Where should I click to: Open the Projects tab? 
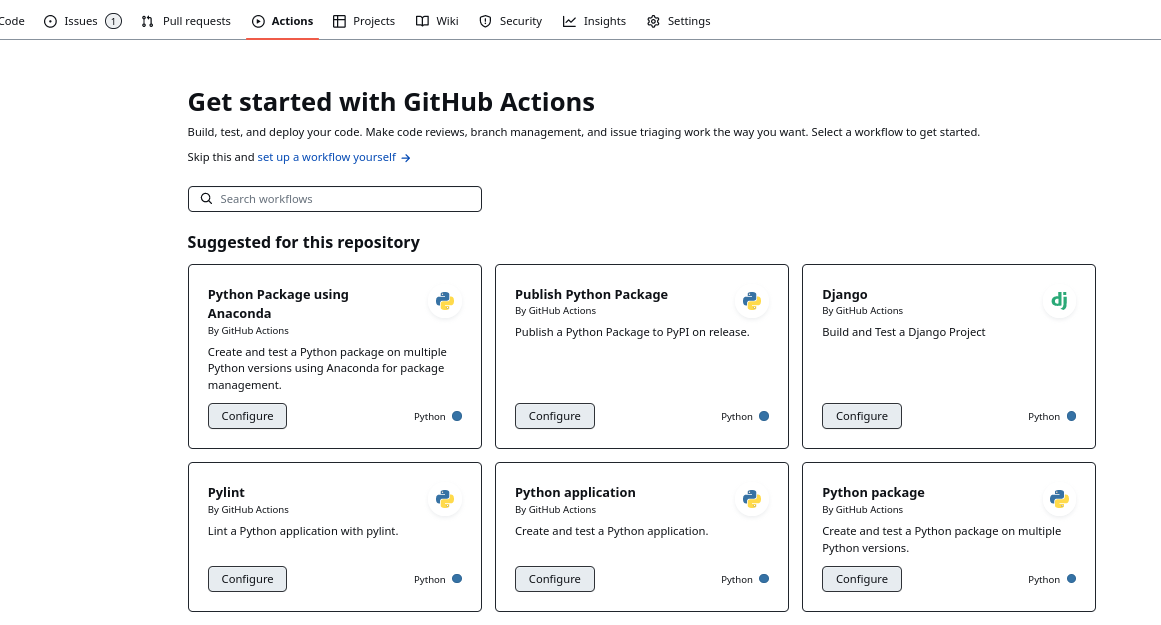(x=363, y=20)
